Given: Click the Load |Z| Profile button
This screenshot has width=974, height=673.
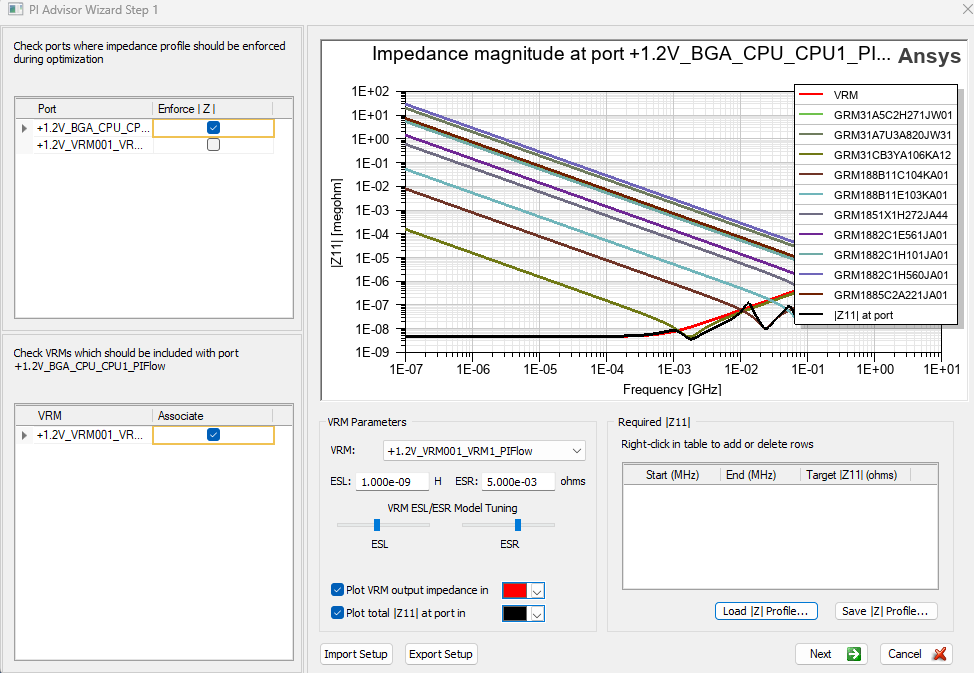Looking at the screenshot, I should [x=766, y=611].
